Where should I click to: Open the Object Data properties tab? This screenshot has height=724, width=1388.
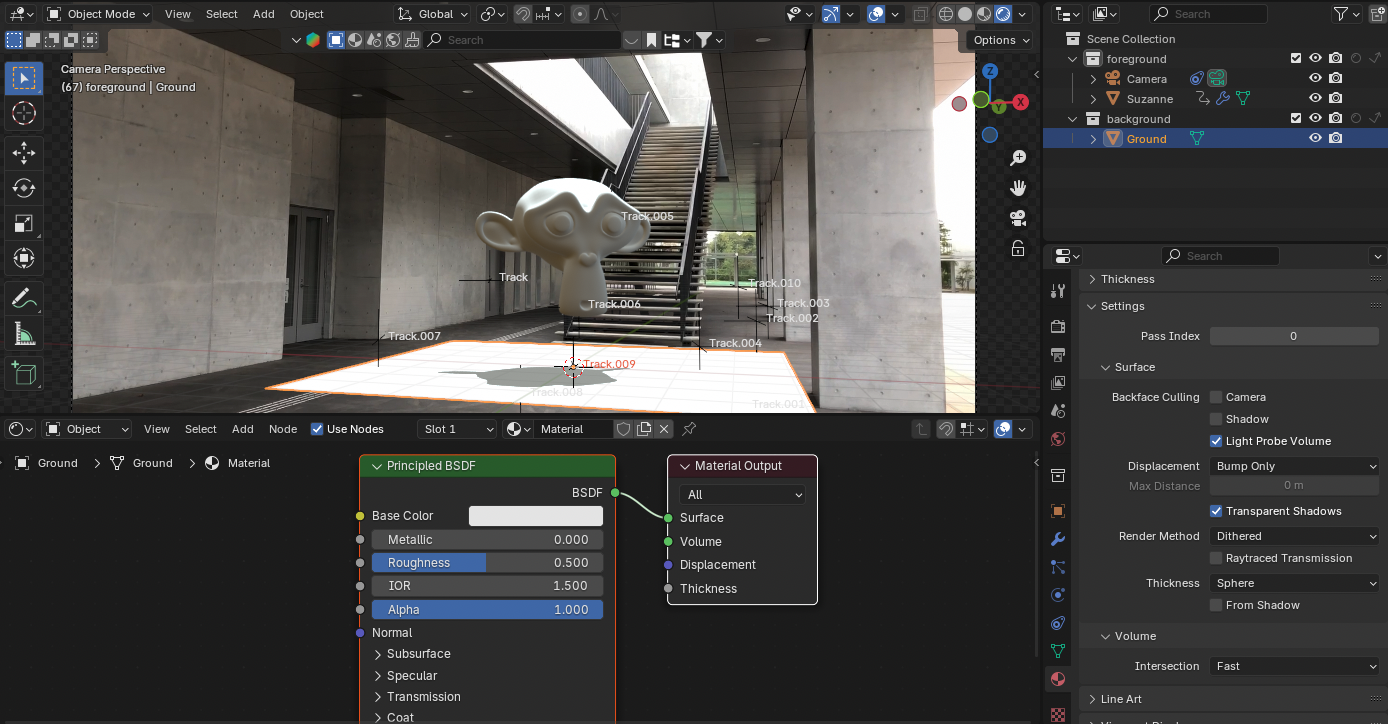click(x=1058, y=651)
